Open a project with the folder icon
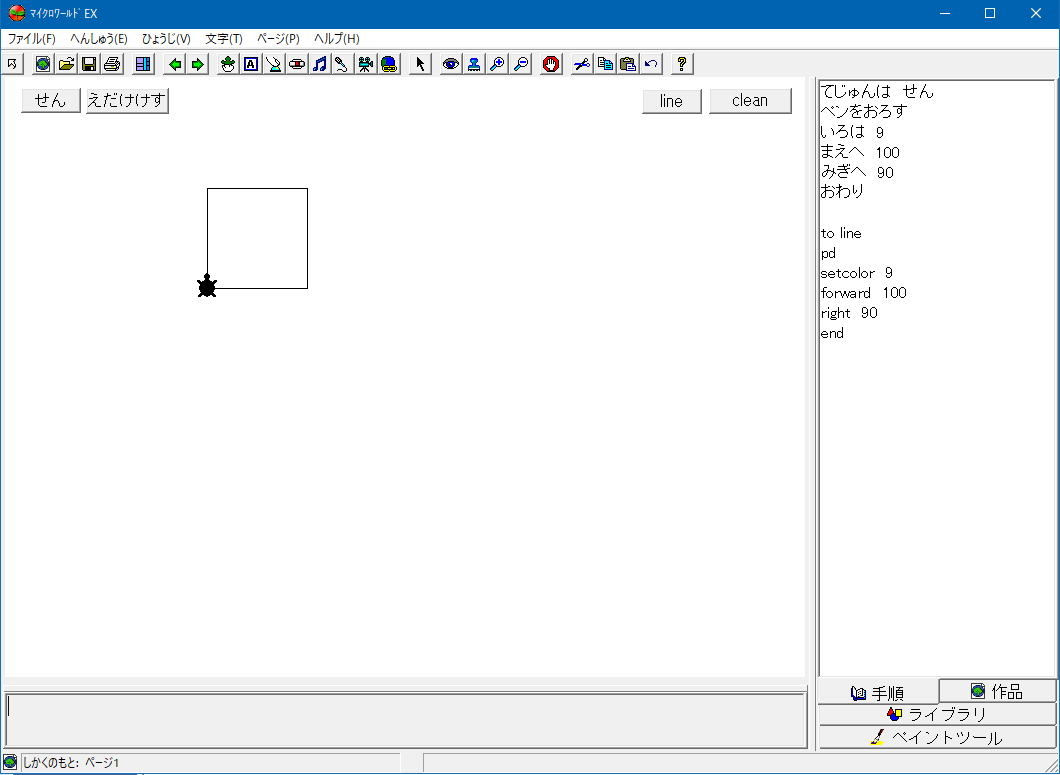Viewport: 1060px width, 775px height. [66, 64]
